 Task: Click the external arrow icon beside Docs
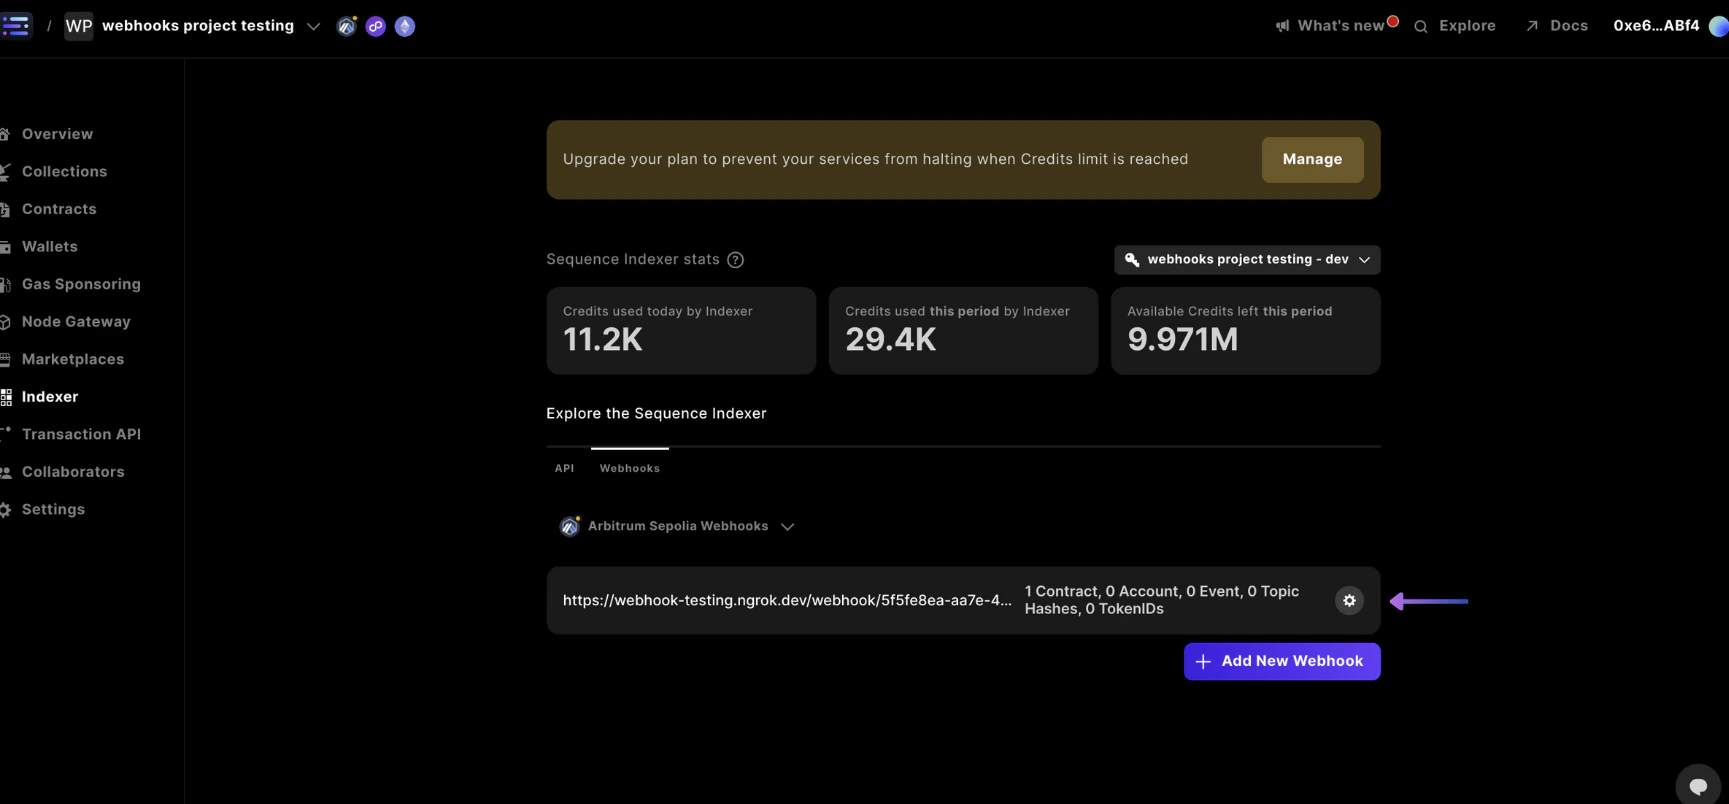[1532, 26]
